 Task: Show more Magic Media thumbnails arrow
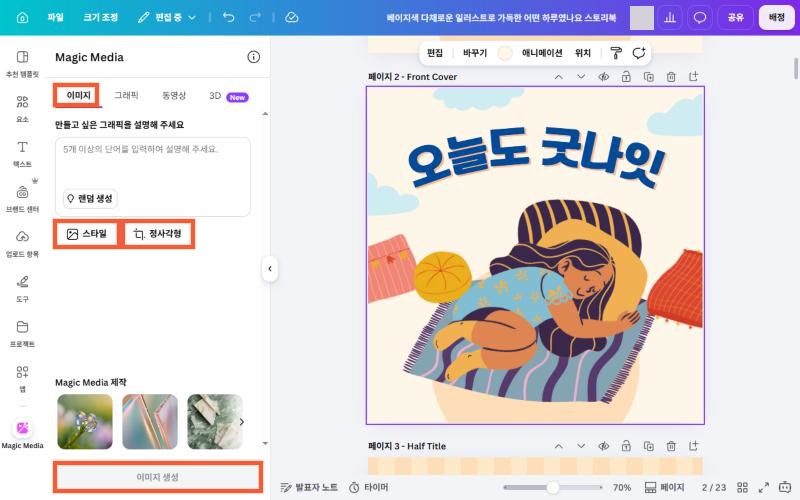click(242, 422)
